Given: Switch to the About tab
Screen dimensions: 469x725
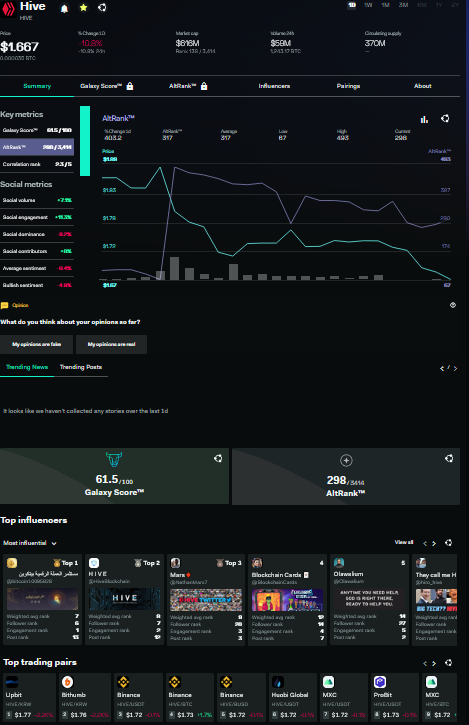Looking at the screenshot, I should point(423,86).
